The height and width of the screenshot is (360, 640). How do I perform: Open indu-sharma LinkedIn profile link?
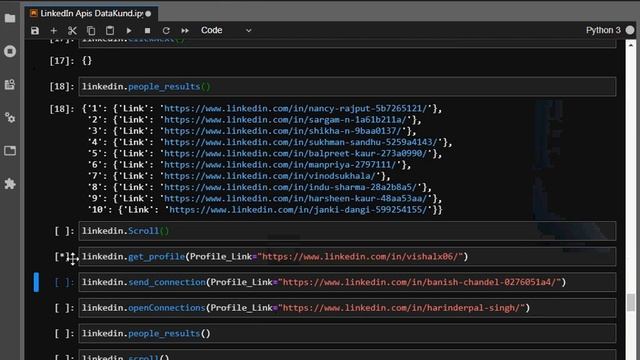click(291, 187)
